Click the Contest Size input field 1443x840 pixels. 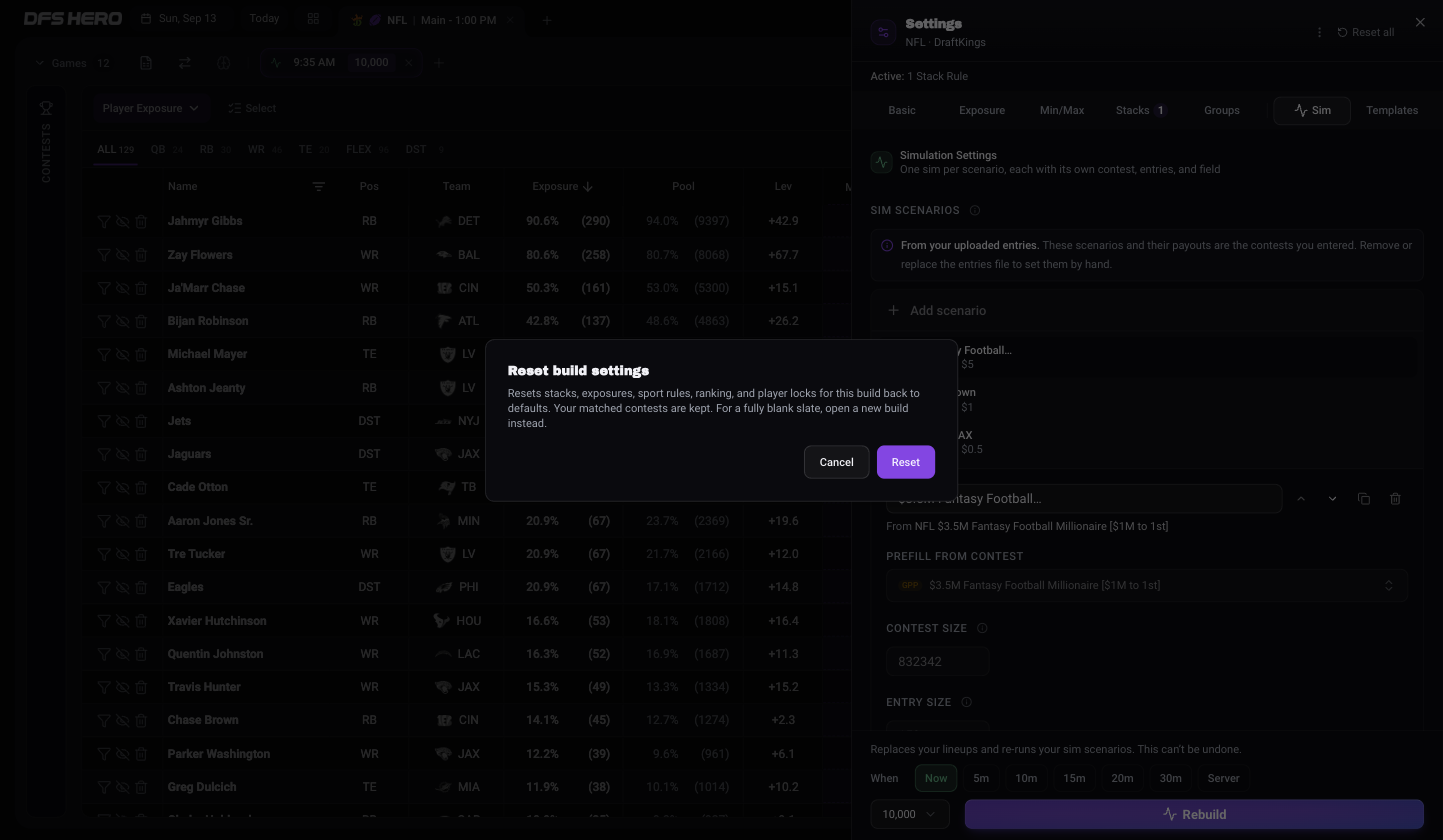937,661
